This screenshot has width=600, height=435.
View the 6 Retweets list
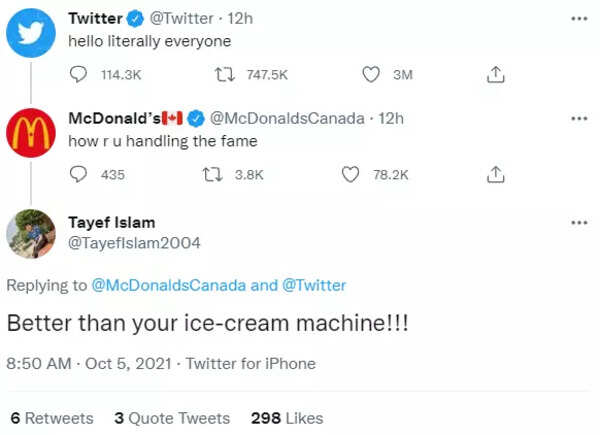pos(51,418)
